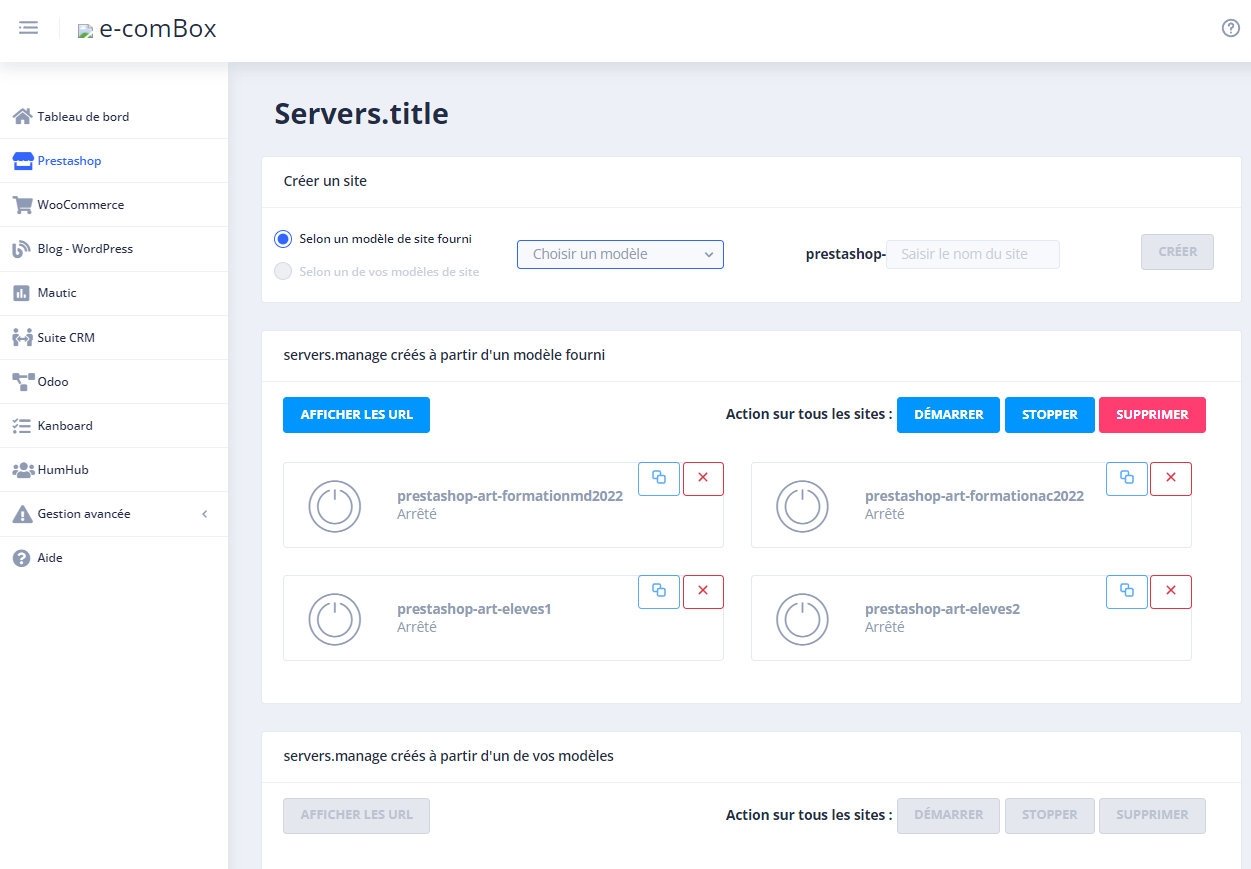This screenshot has width=1251, height=869.
Task: Open the Odoo sidebar section
Action: (x=53, y=382)
